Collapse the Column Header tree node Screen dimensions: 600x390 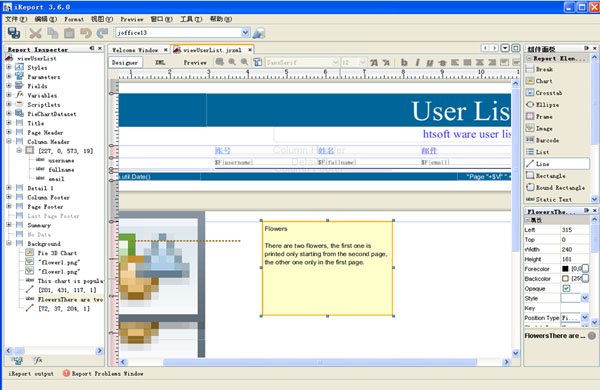[x=9, y=141]
